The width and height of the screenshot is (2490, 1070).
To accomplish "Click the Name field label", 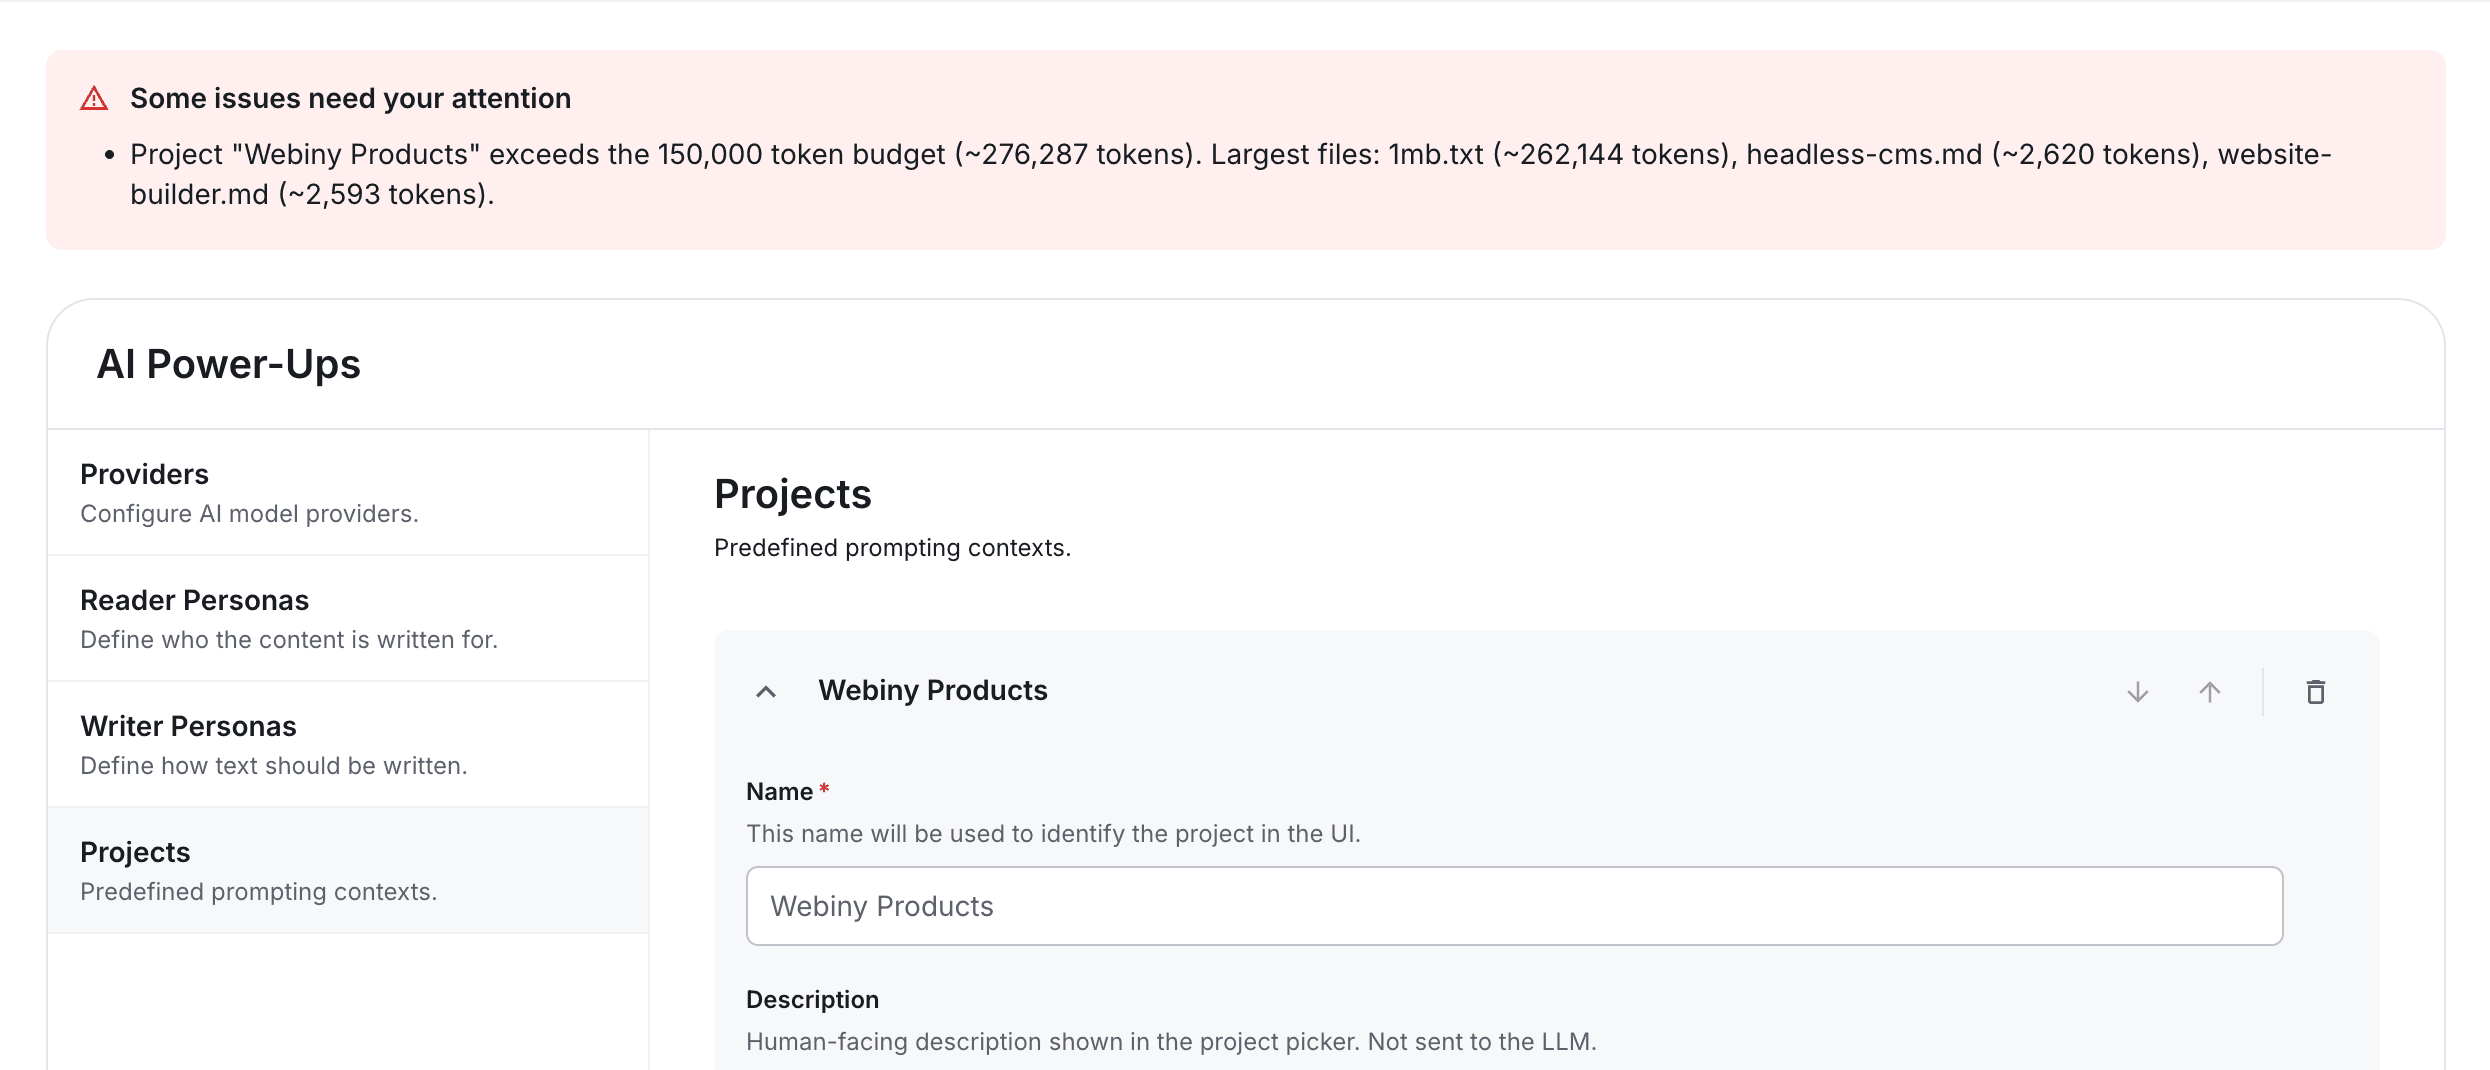I will tap(779, 791).
